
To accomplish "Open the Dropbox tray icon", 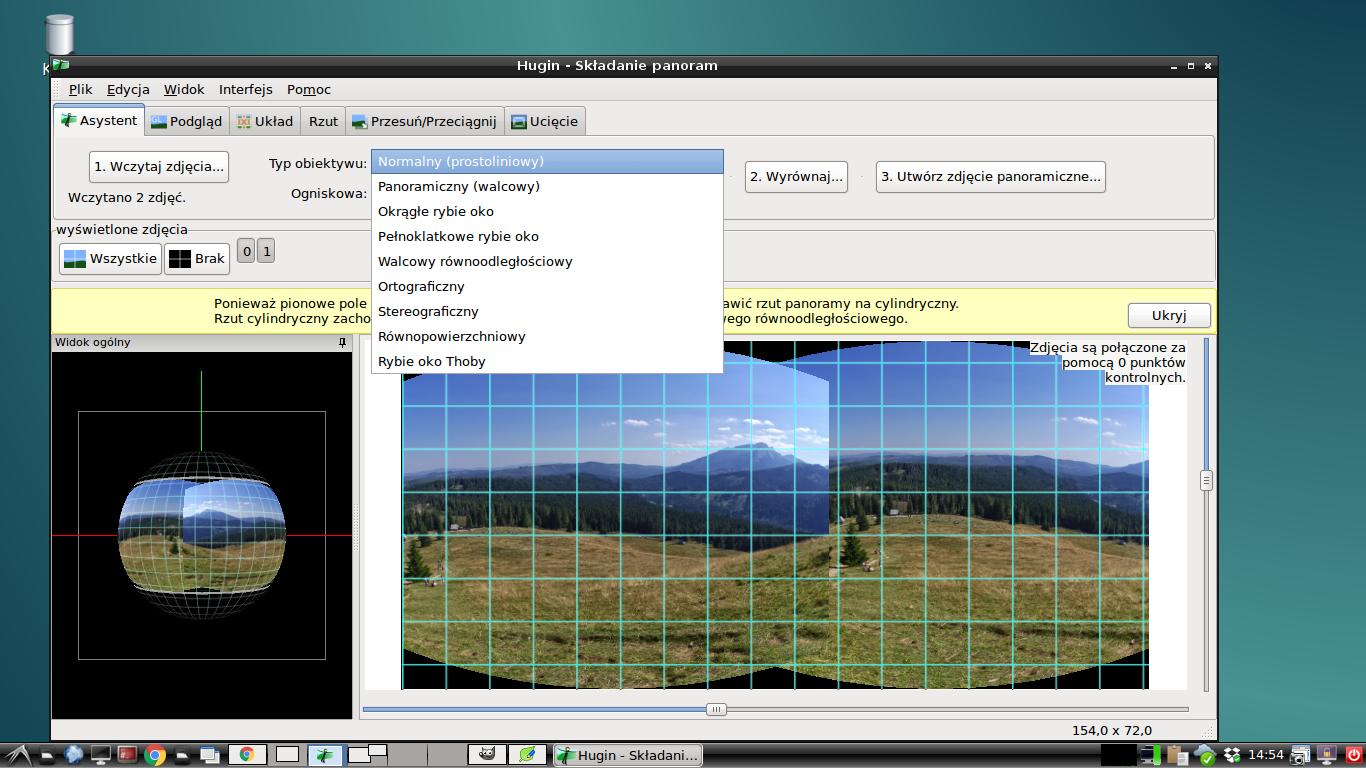I will coord(1232,755).
